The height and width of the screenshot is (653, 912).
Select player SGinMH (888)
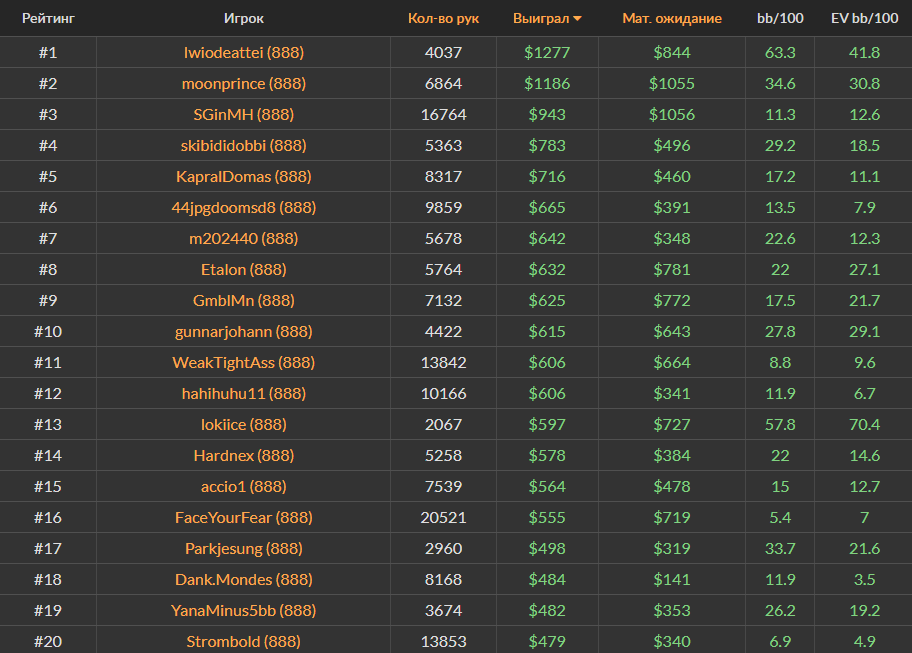(x=244, y=114)
